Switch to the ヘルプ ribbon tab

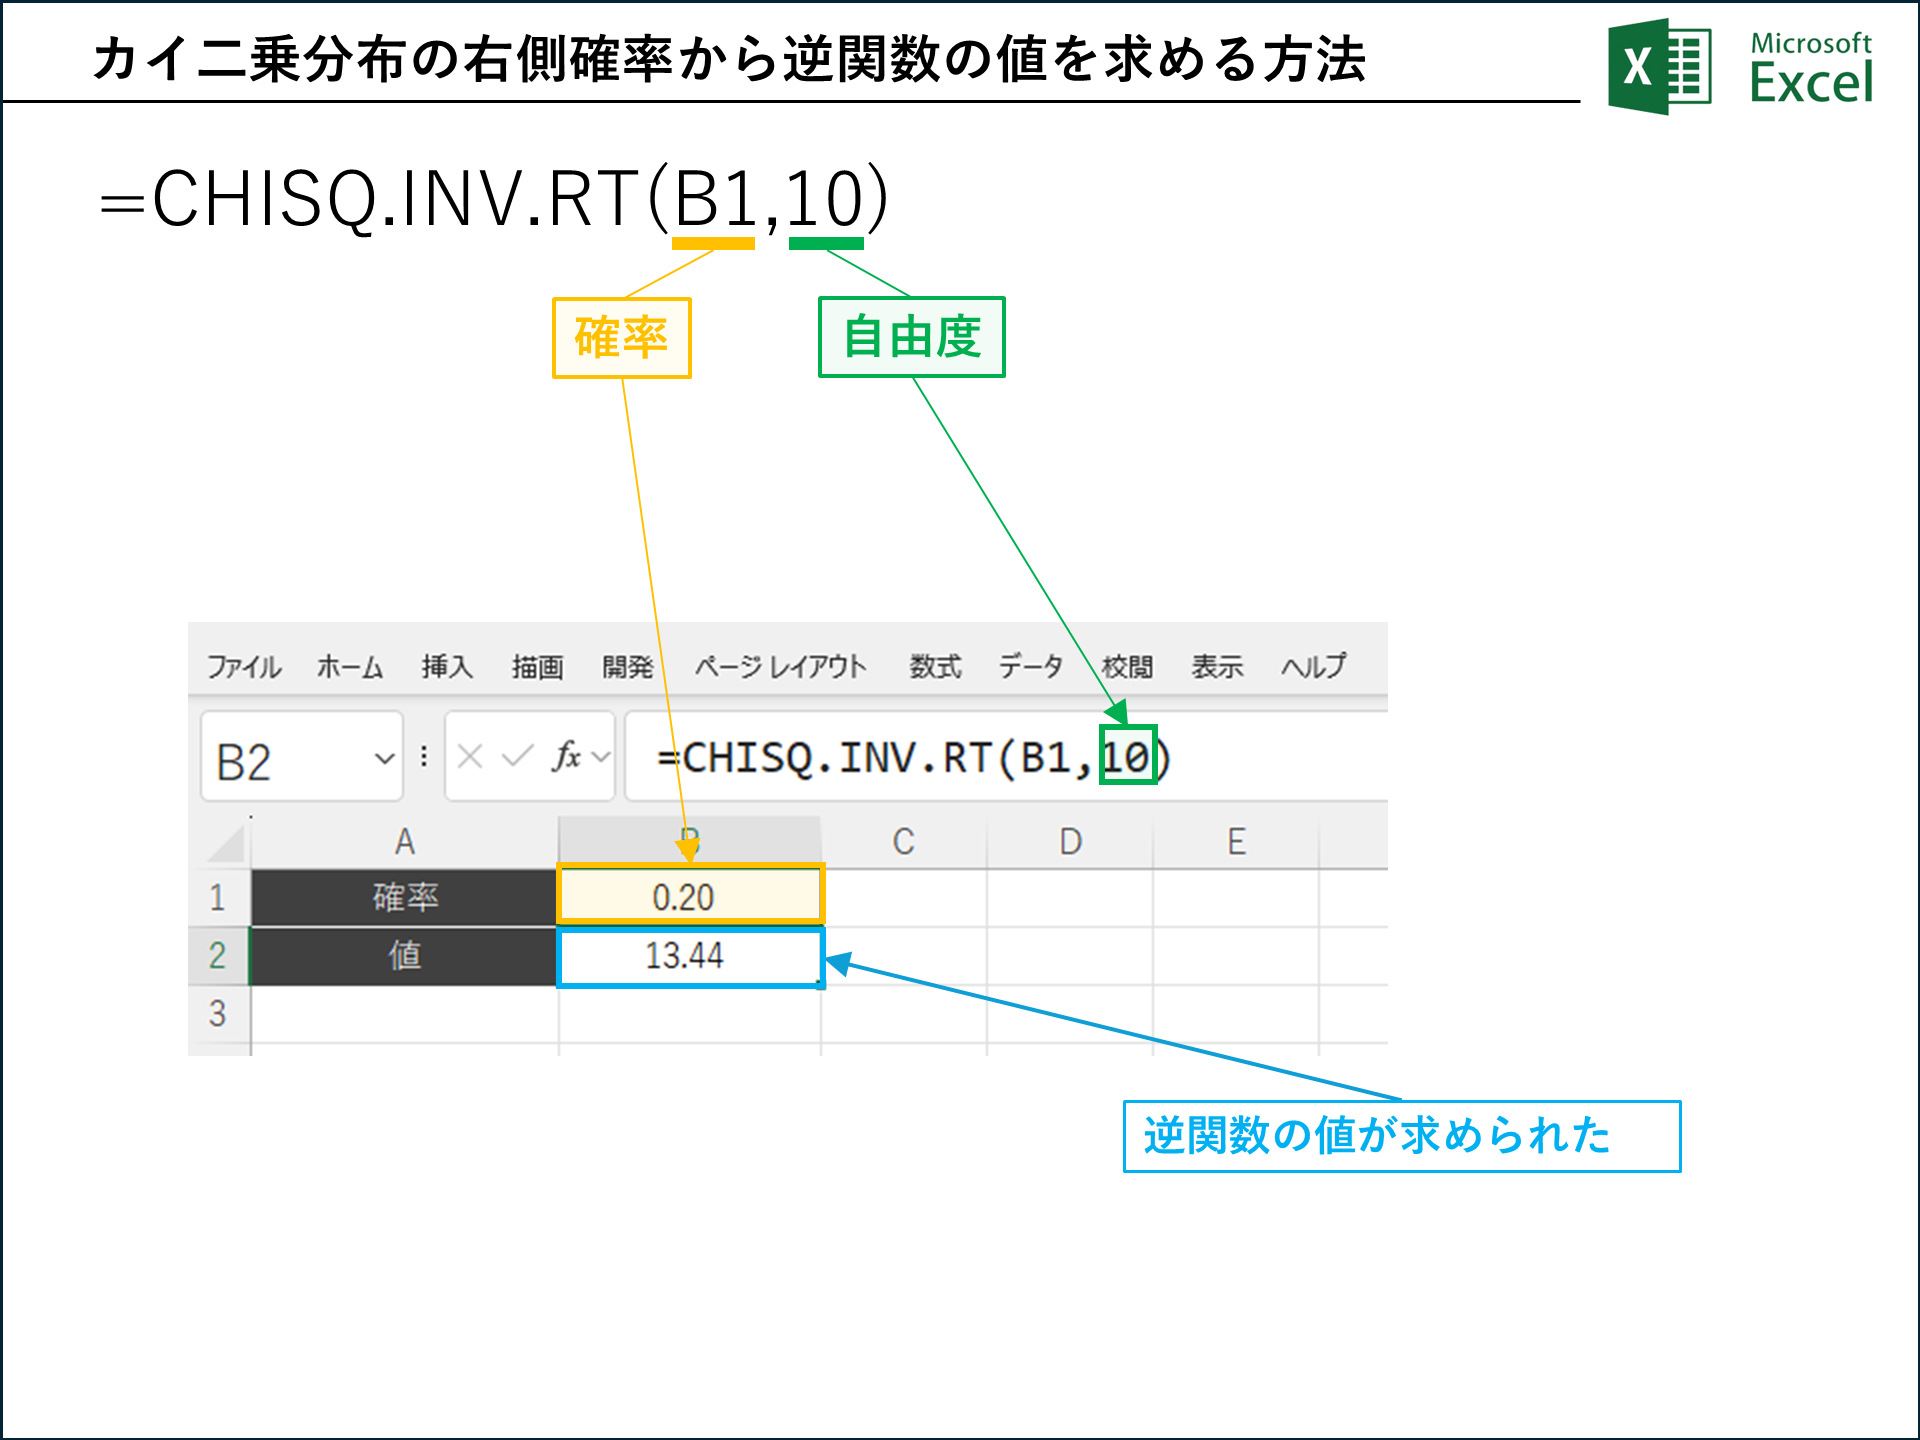(1312, 665)
